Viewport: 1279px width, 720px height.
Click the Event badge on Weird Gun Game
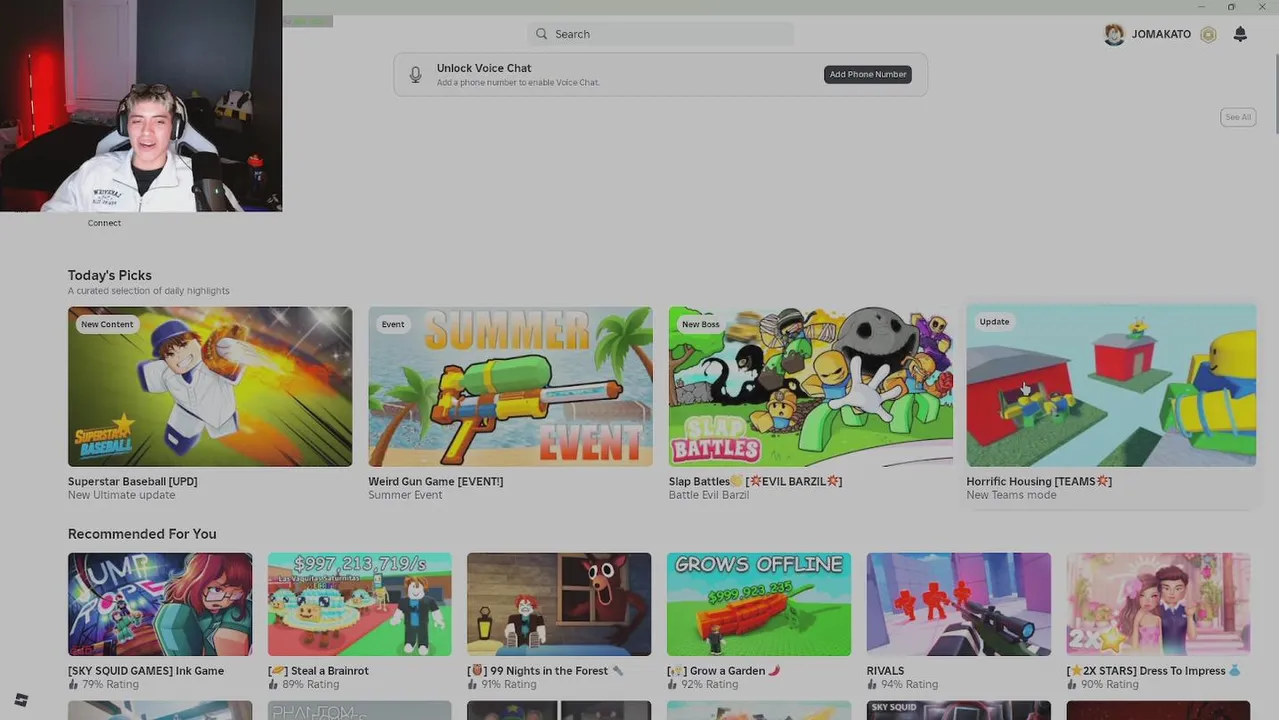point(393,324)
